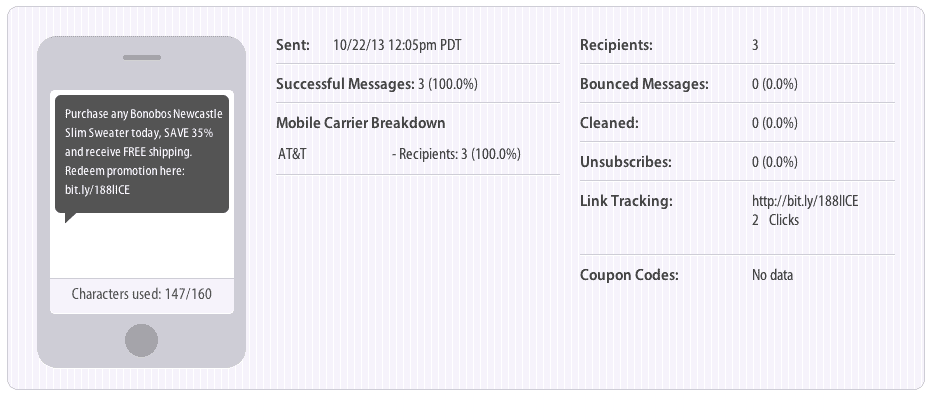The height and width of the screenshot is (399, 935).
Task: Click the Recipients label
Action: pyautogui.click(x=617, y=45)
